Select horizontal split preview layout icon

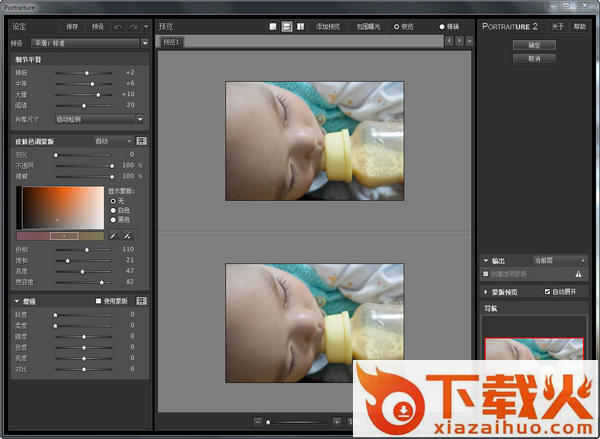286,26
